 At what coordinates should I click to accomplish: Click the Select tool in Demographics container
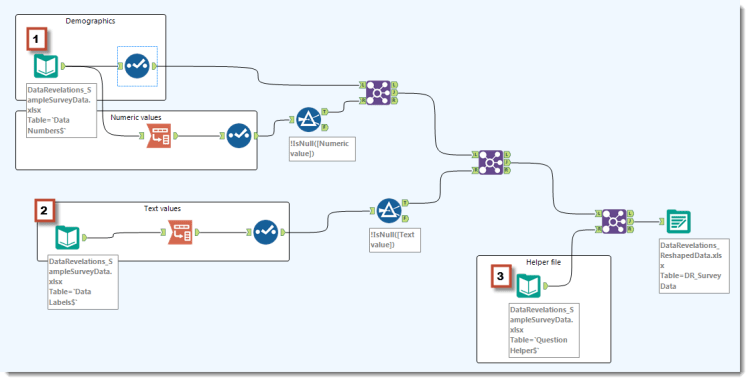click(x=137, y=66)
